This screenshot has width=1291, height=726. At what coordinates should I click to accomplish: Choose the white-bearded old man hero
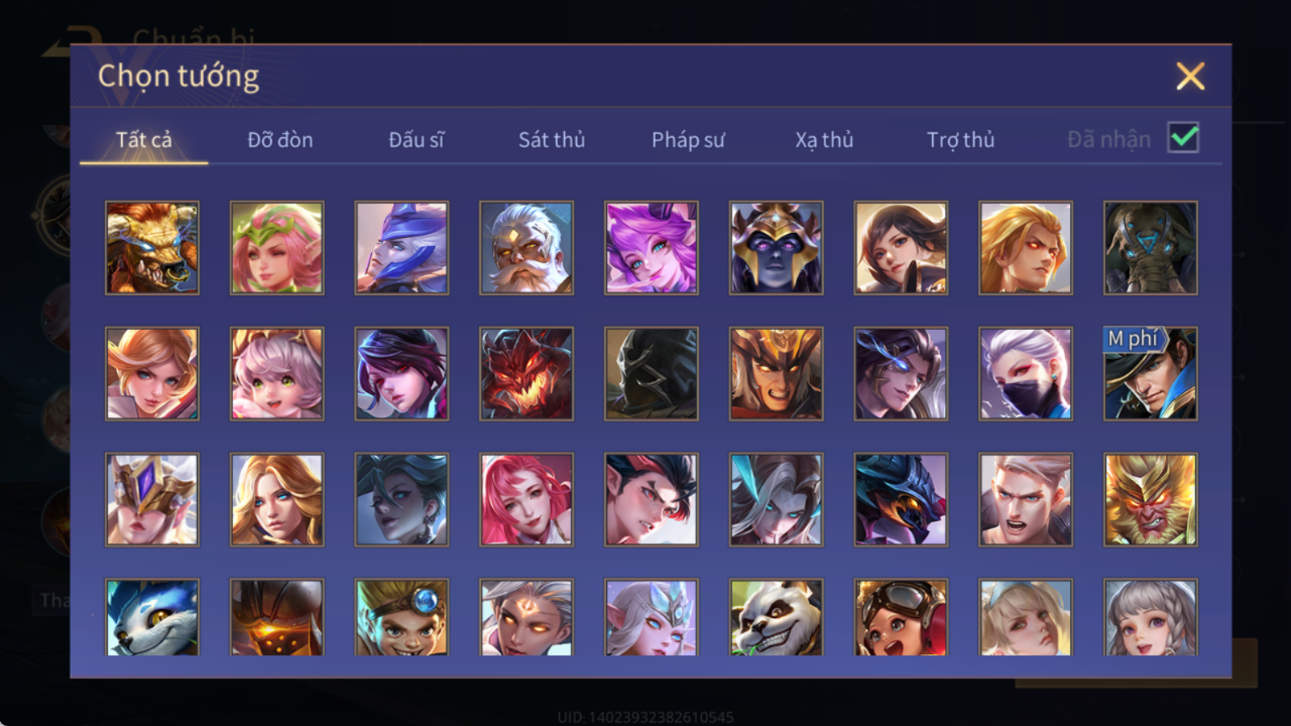[526, 248]
